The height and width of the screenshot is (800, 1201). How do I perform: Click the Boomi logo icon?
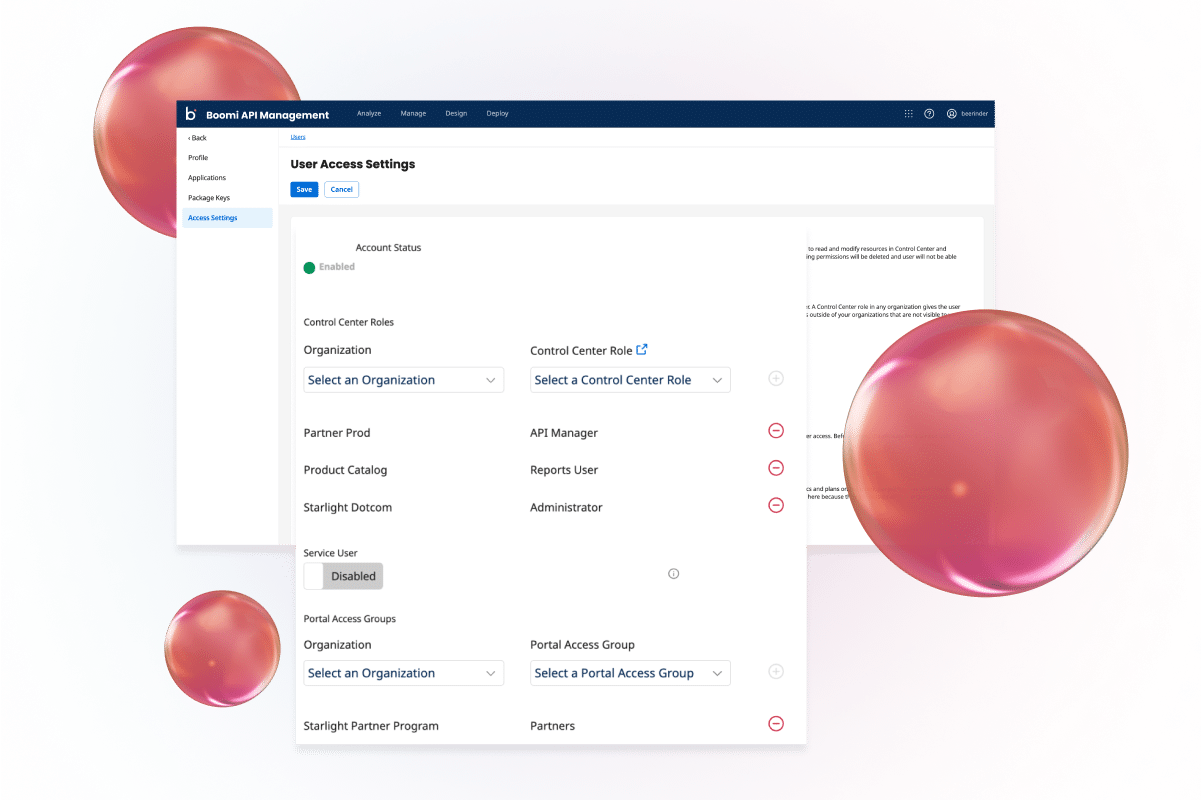[x=191, y=114]
